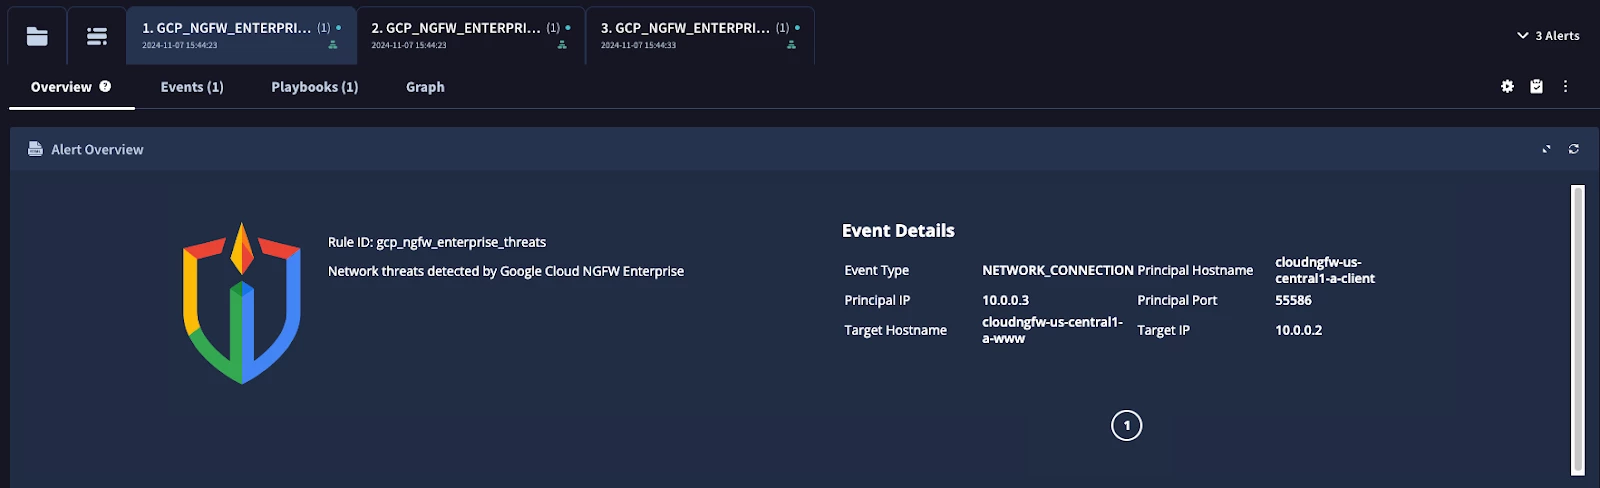
Task: Switch to the Events (1) tab
Action: click(x=192, y=87)
